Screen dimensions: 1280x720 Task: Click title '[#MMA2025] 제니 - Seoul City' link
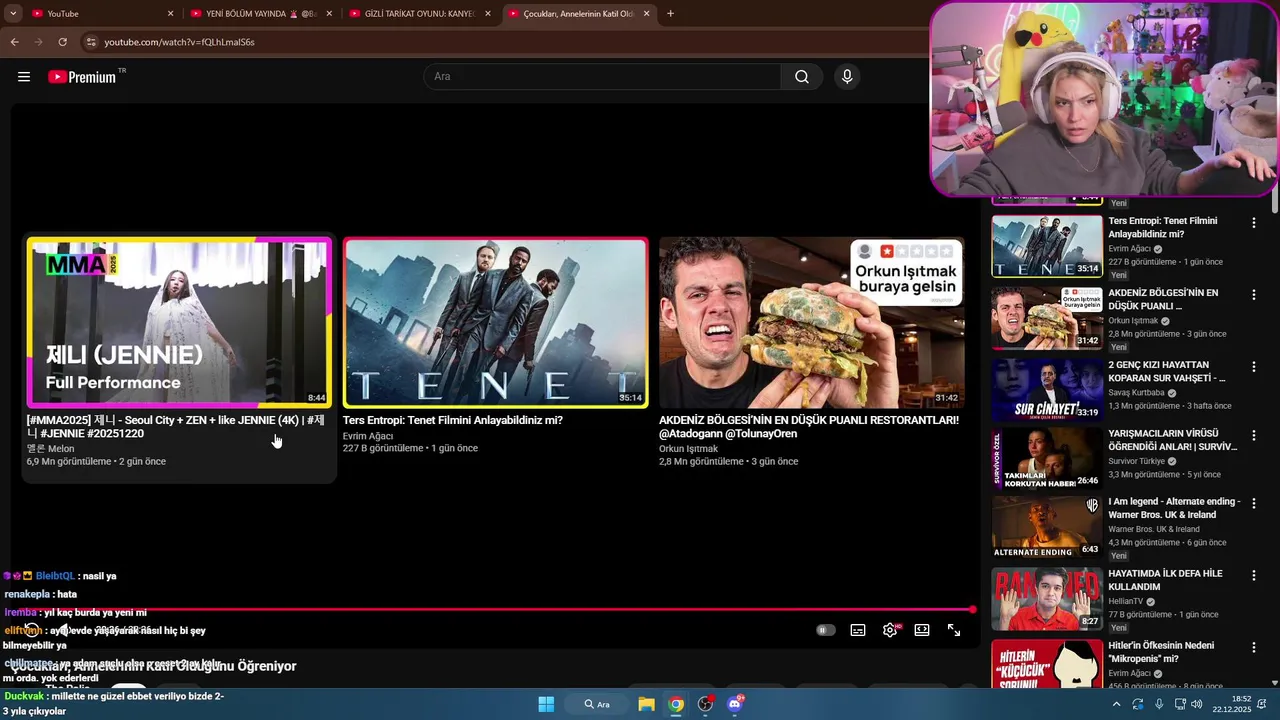point(176,427)
